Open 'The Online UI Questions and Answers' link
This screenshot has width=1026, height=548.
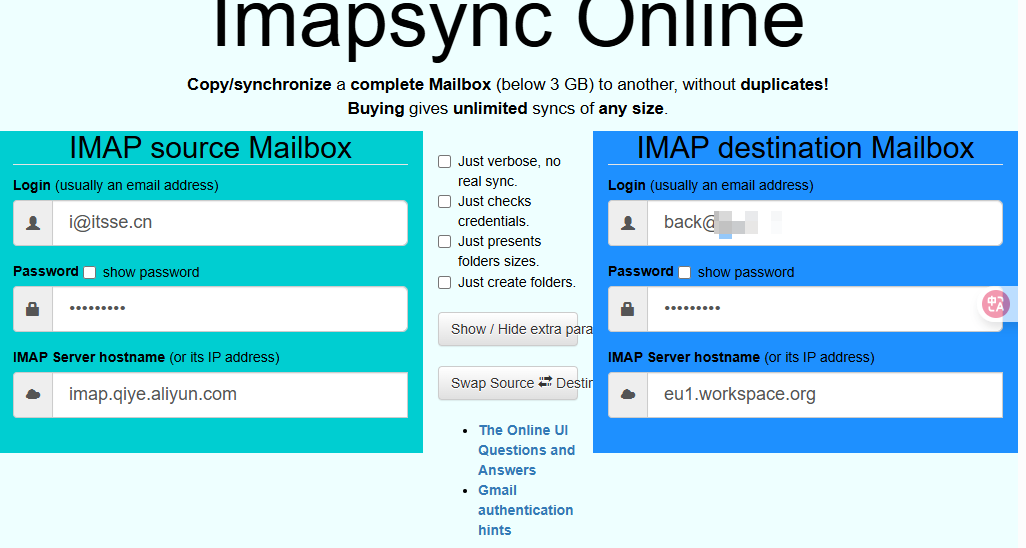pyautogui.click(x=526, y=450)
